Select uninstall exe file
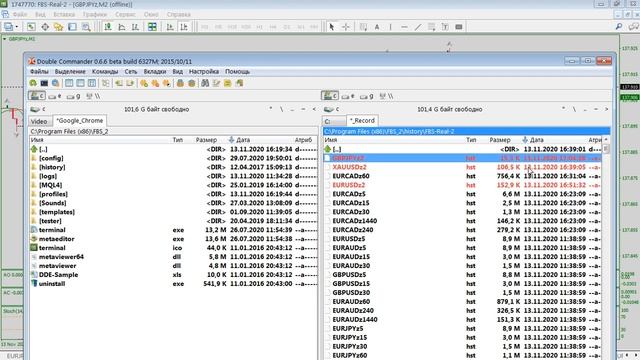The height and width of the screenshot is (360, 640). point(173,284)
